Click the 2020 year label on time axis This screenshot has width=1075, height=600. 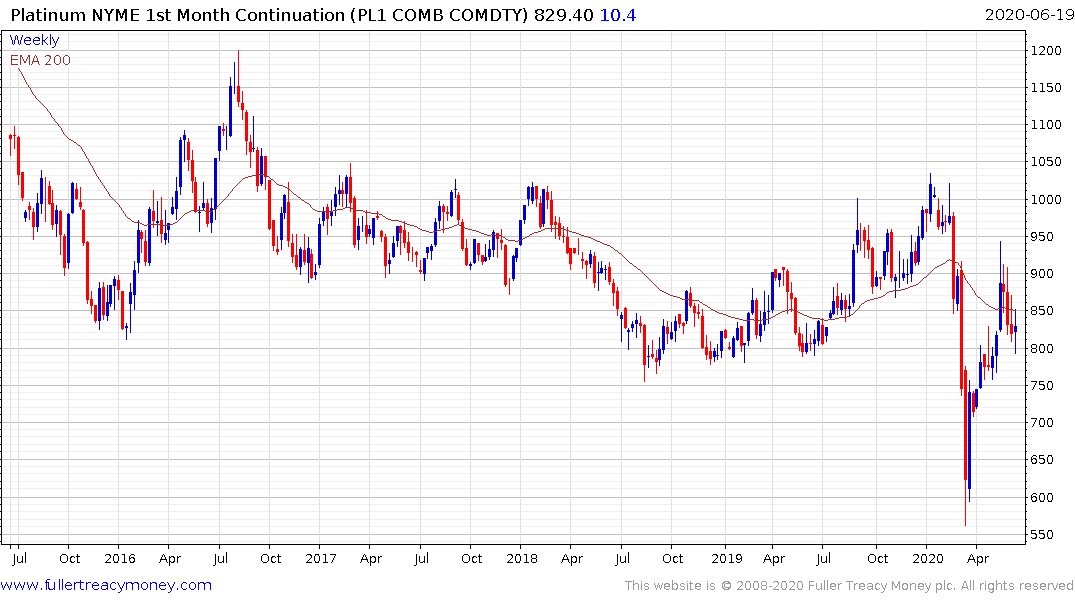[928, 558]
